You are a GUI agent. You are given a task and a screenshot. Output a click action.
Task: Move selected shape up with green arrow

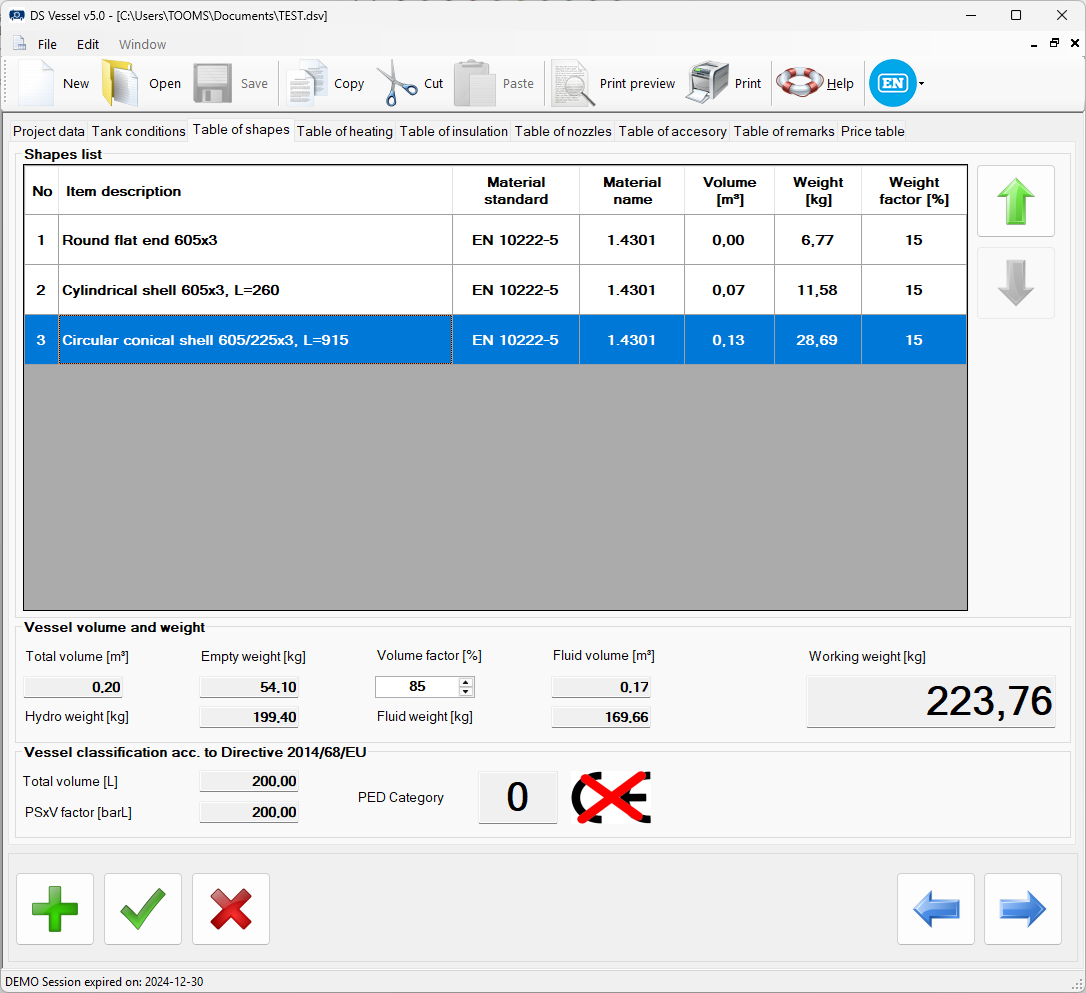pyautogui.click(x=1015, y=201)
